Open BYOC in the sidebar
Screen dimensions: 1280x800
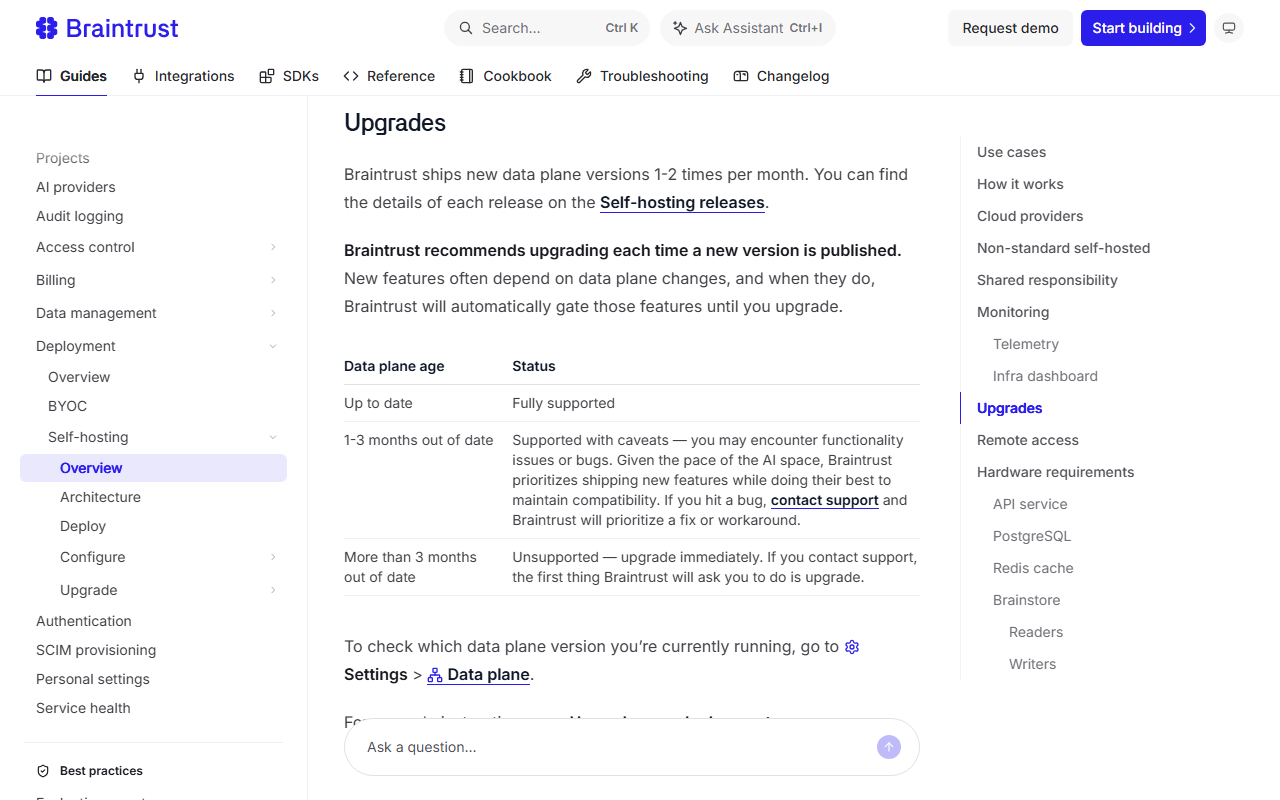click(67, 406)
